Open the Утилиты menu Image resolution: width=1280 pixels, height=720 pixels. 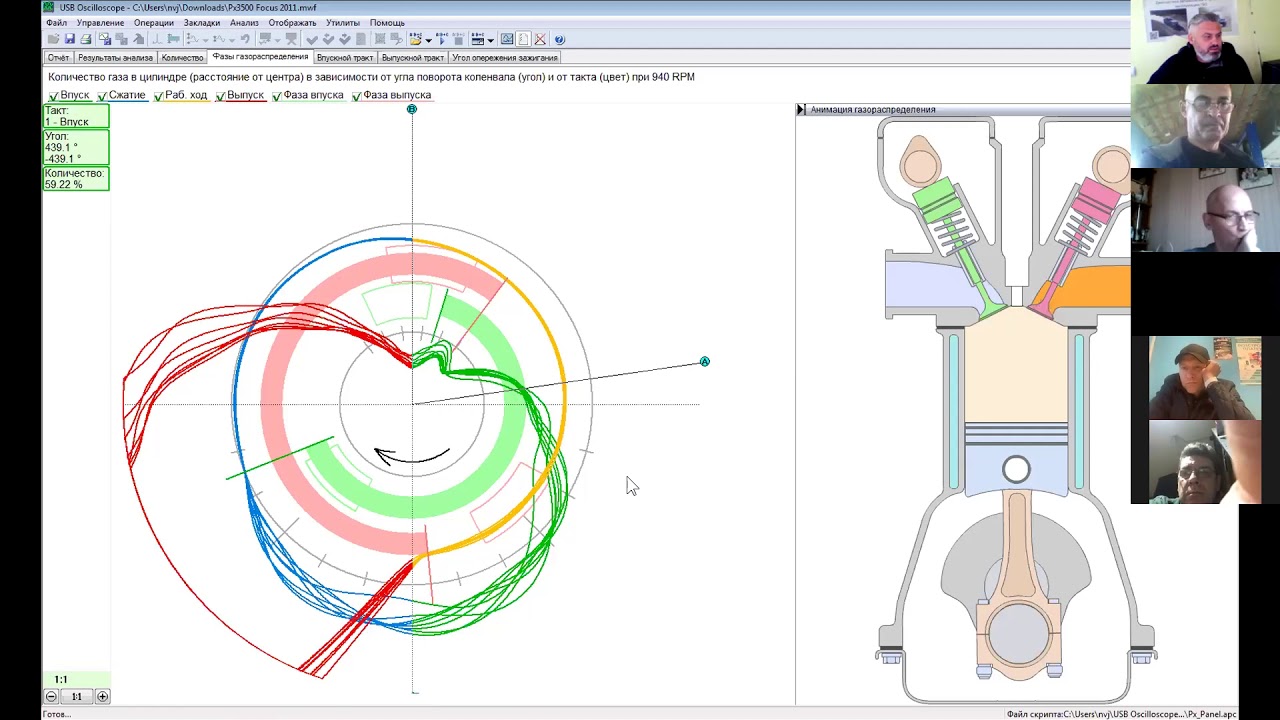343,23
